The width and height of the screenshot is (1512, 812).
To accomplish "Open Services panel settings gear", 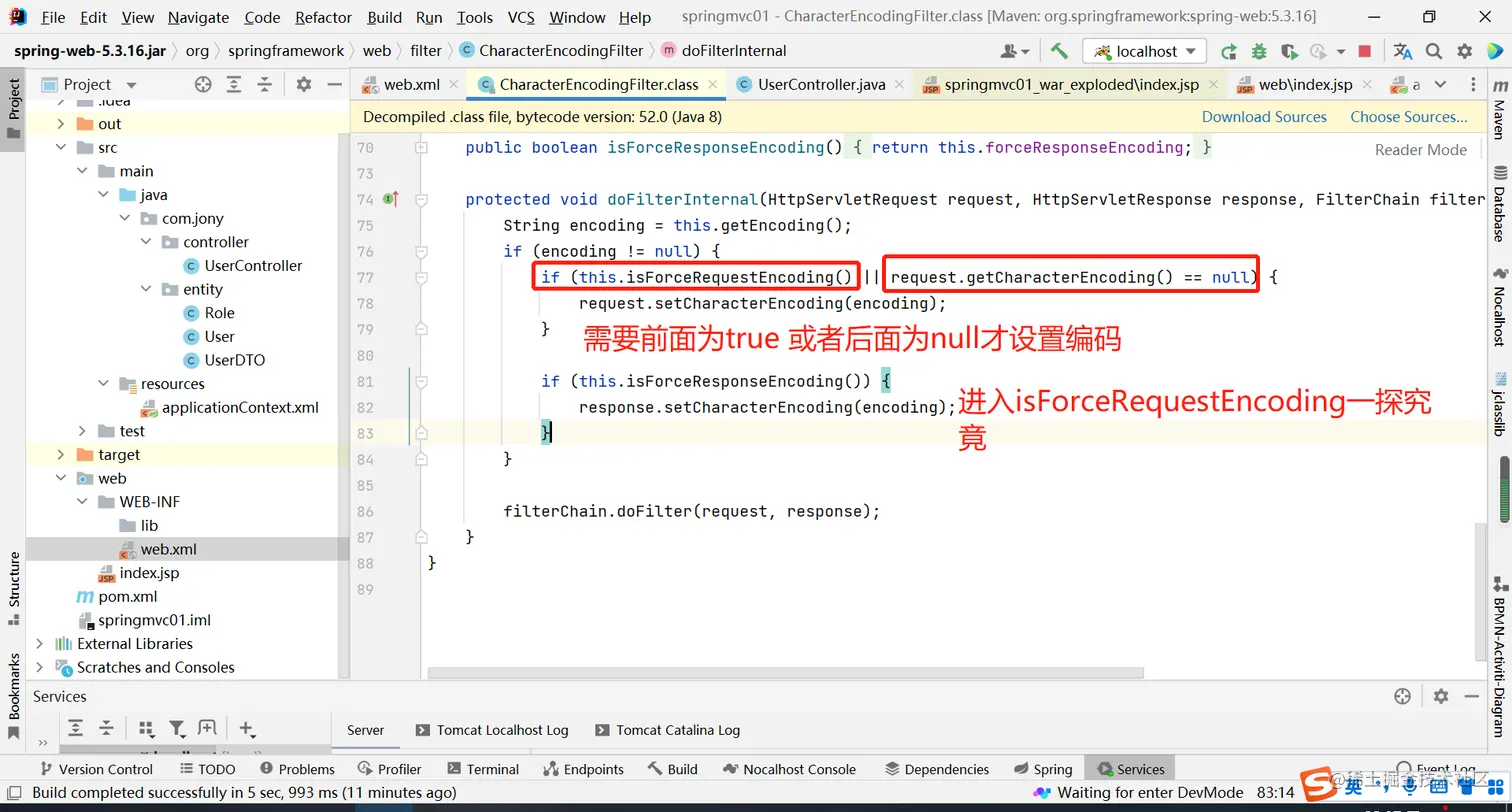I will click(1441, 696).
